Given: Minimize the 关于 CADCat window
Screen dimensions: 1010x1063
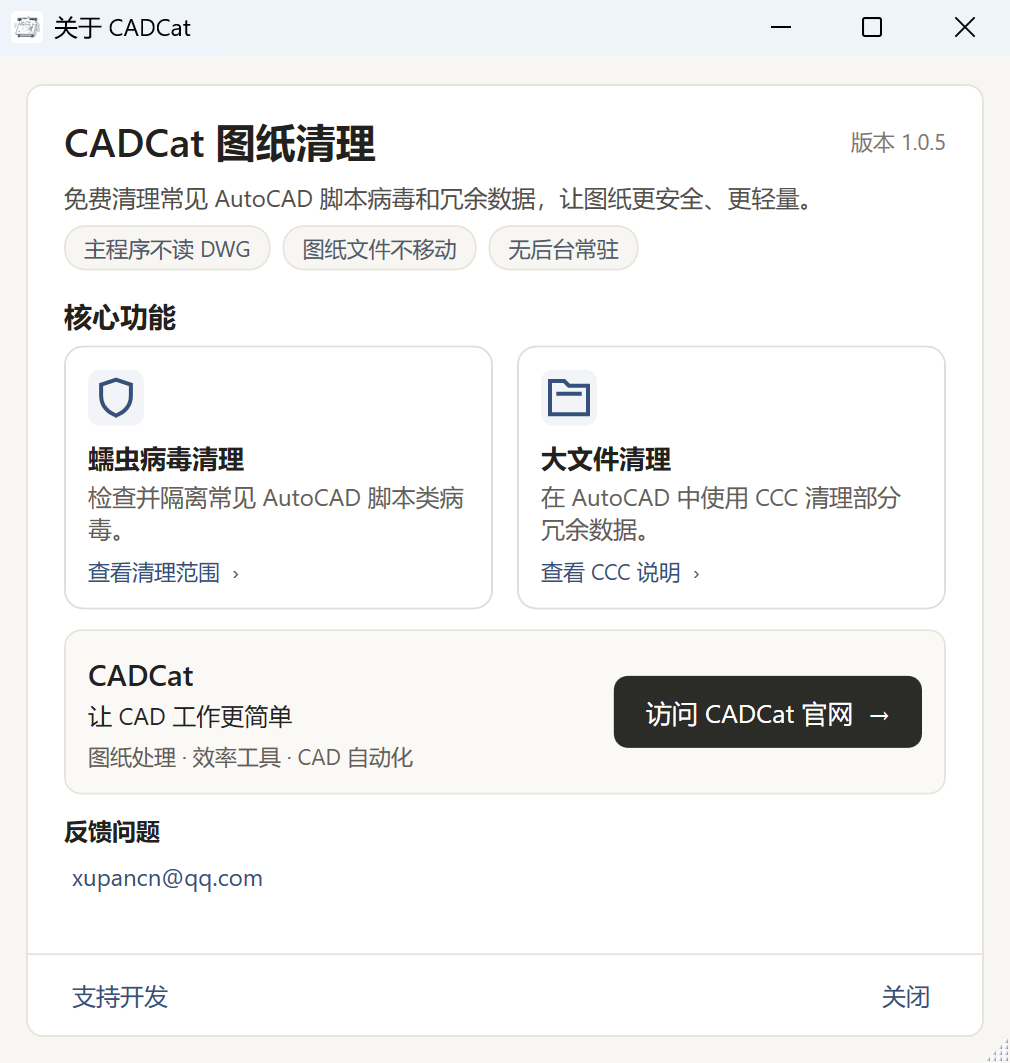Looking at the screenshot, I should [x=781, y=28].
